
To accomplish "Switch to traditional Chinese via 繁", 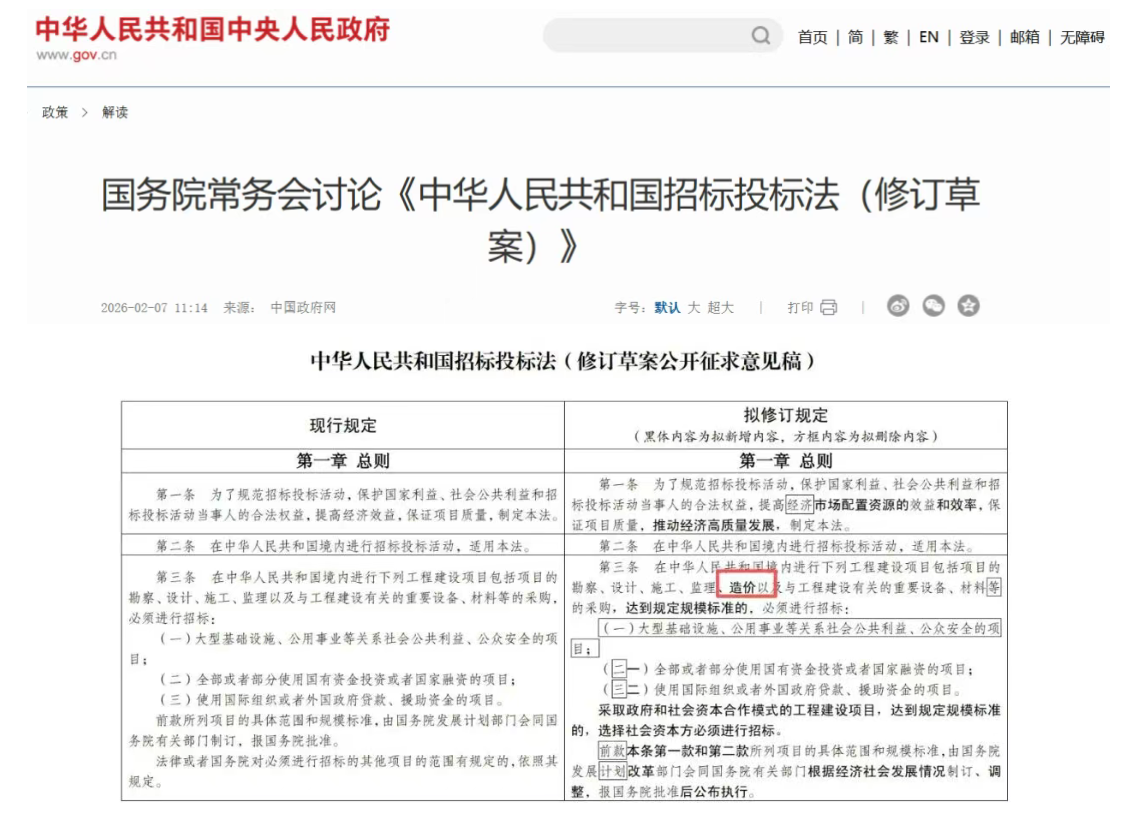I will [x=890, y=37].
